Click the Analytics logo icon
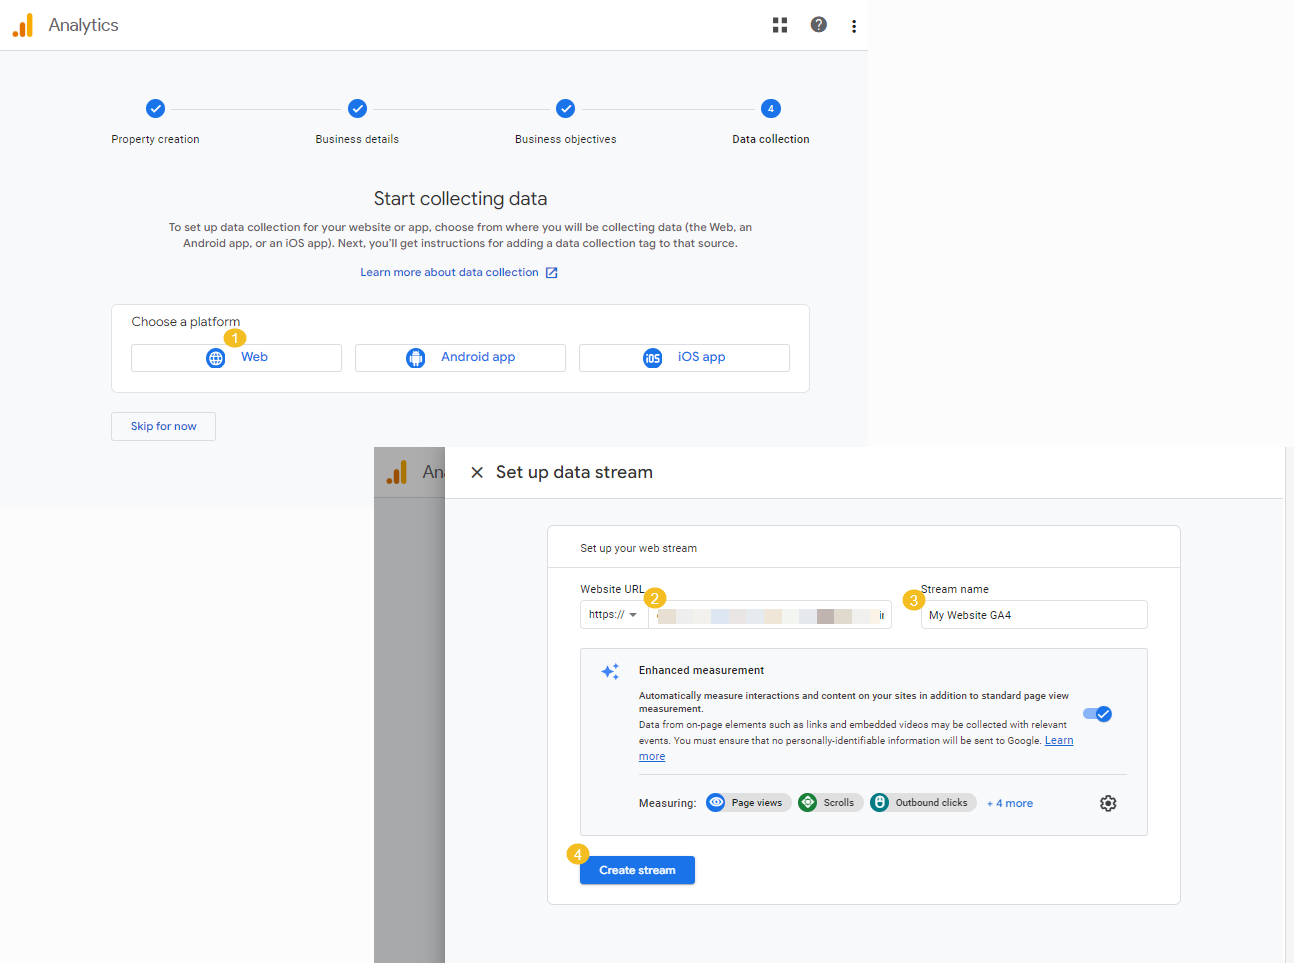Image resolution: width=1294 pixels, height=963 pixels. [23, 25]
